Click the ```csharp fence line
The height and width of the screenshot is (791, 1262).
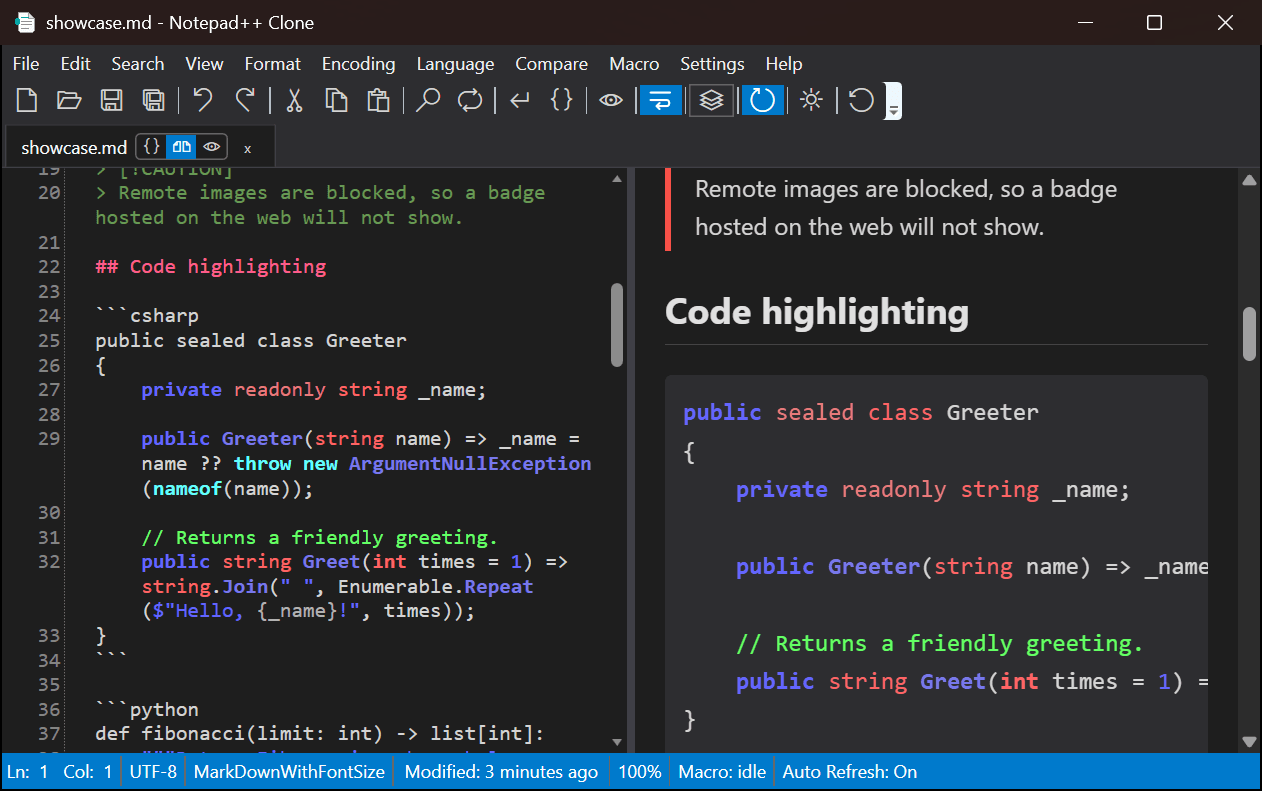click(147, 316)
